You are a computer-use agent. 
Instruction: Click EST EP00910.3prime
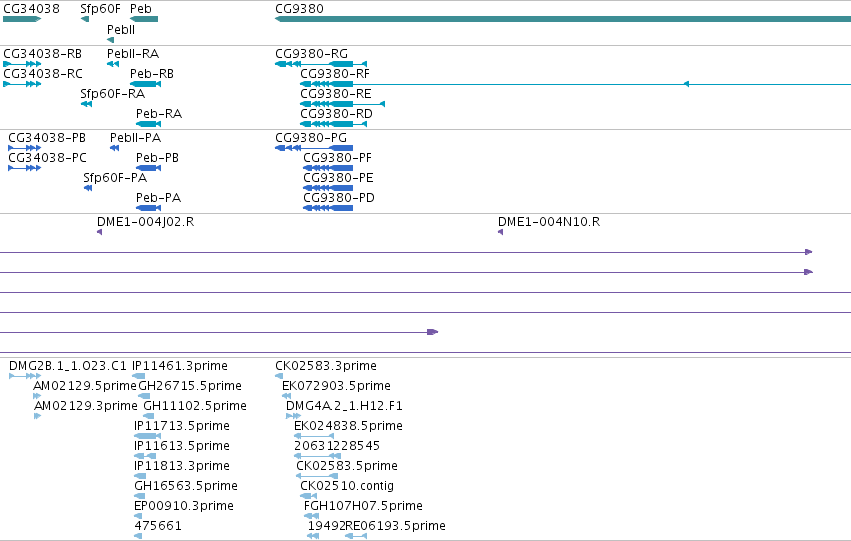(x=183, y=506)
